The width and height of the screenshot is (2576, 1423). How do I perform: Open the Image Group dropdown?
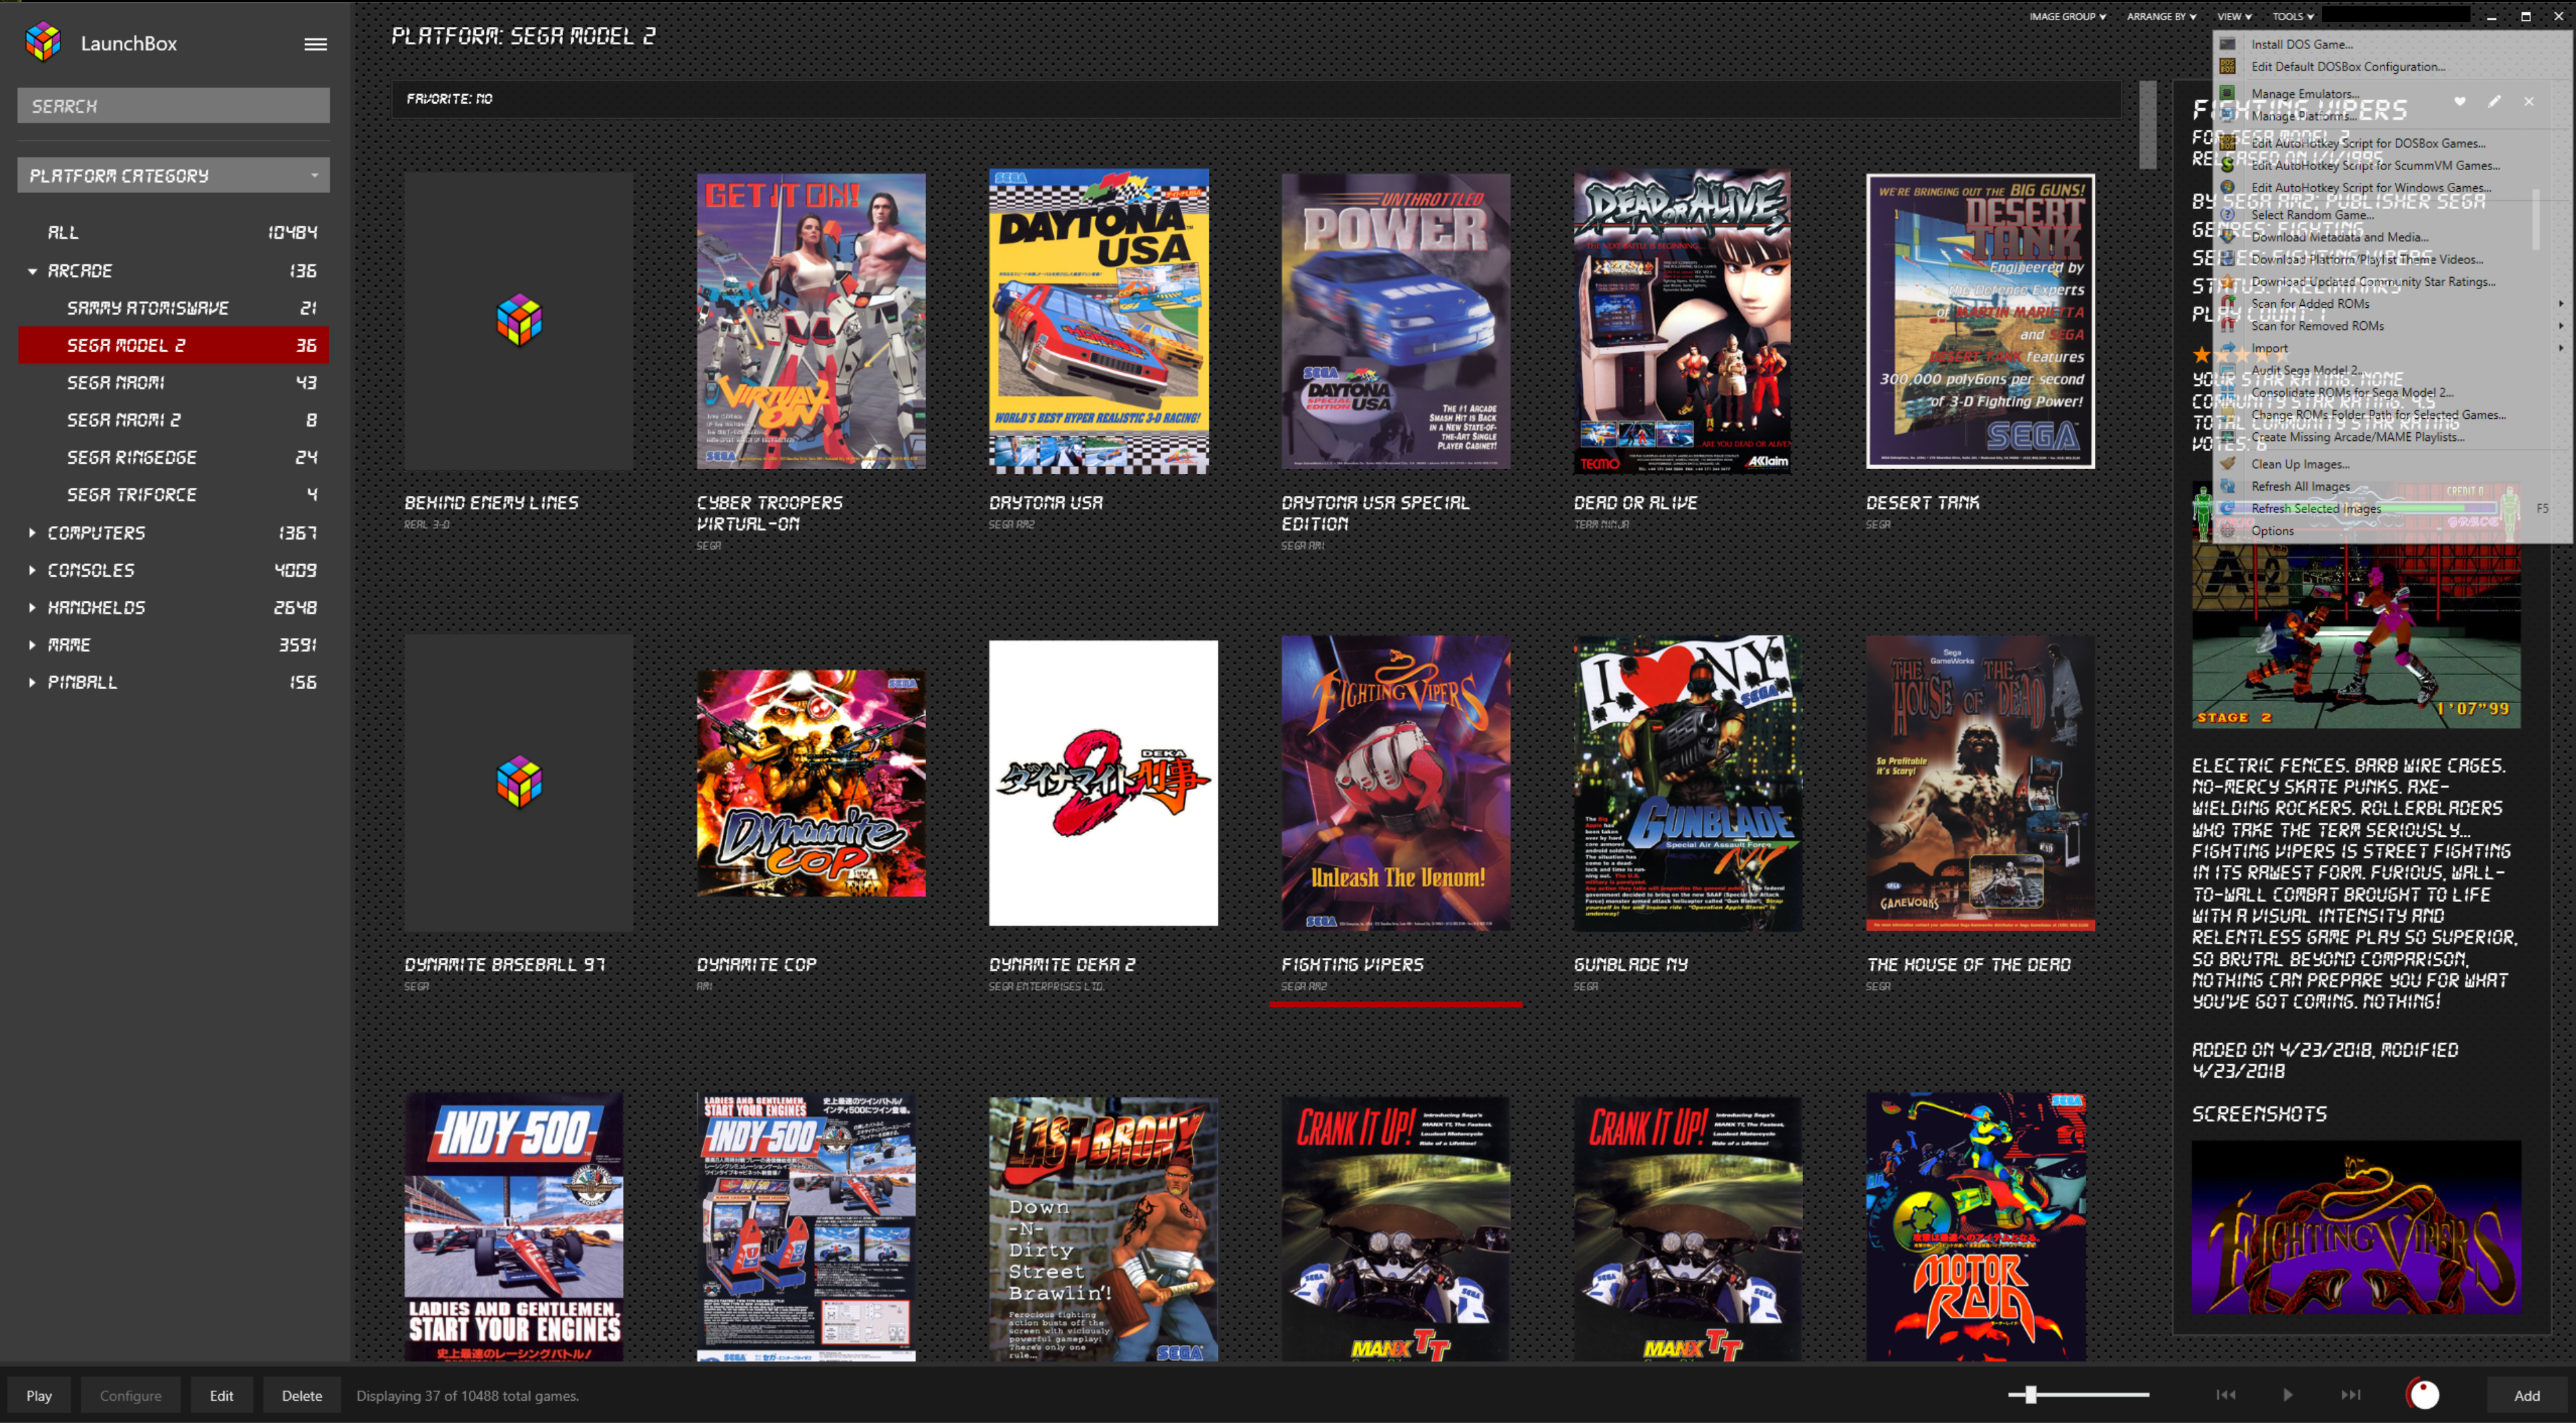click(x=2067, y=16)
